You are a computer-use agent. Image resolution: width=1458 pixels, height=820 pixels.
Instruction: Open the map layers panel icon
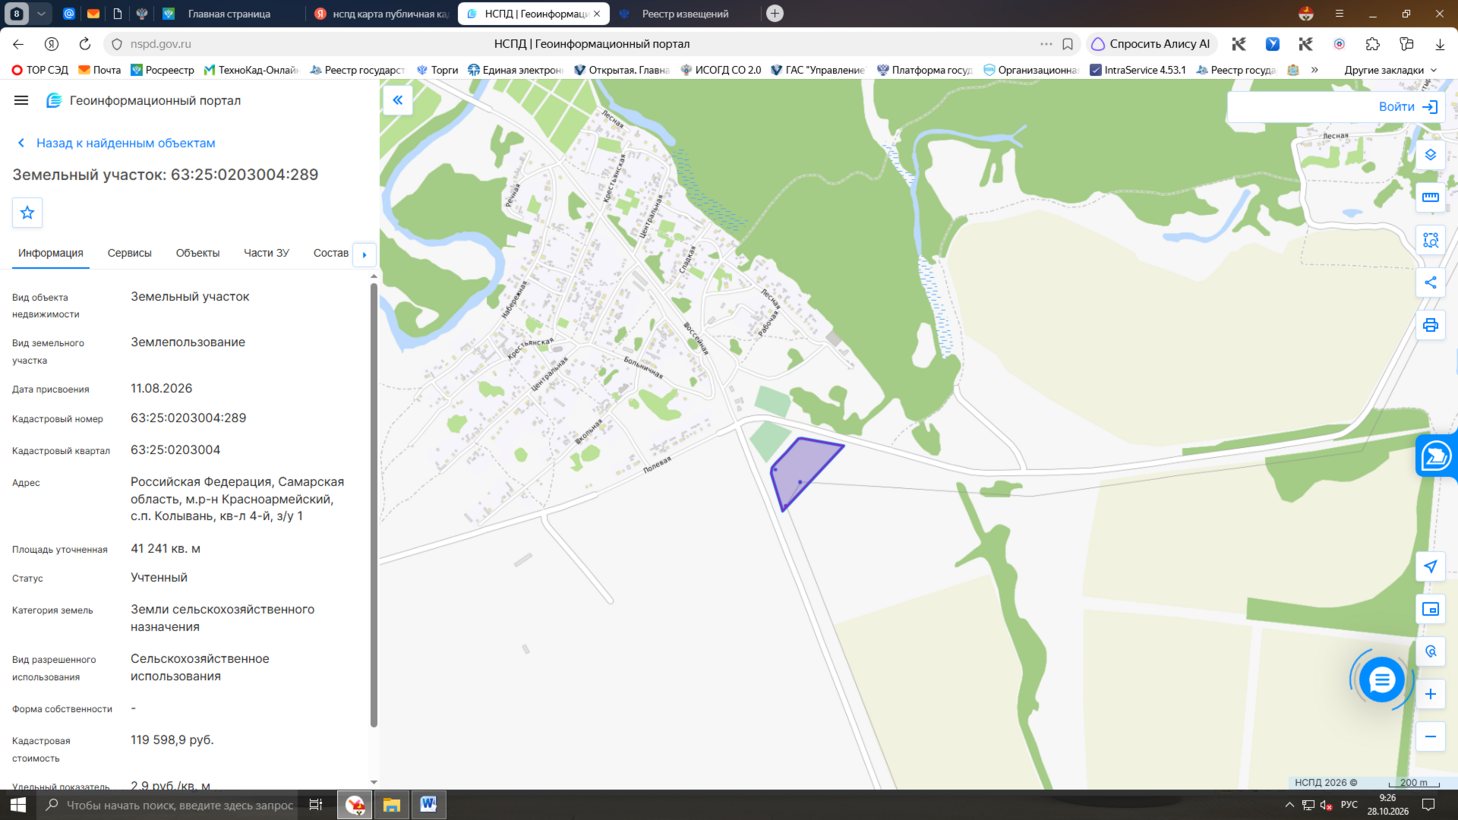1430,154
